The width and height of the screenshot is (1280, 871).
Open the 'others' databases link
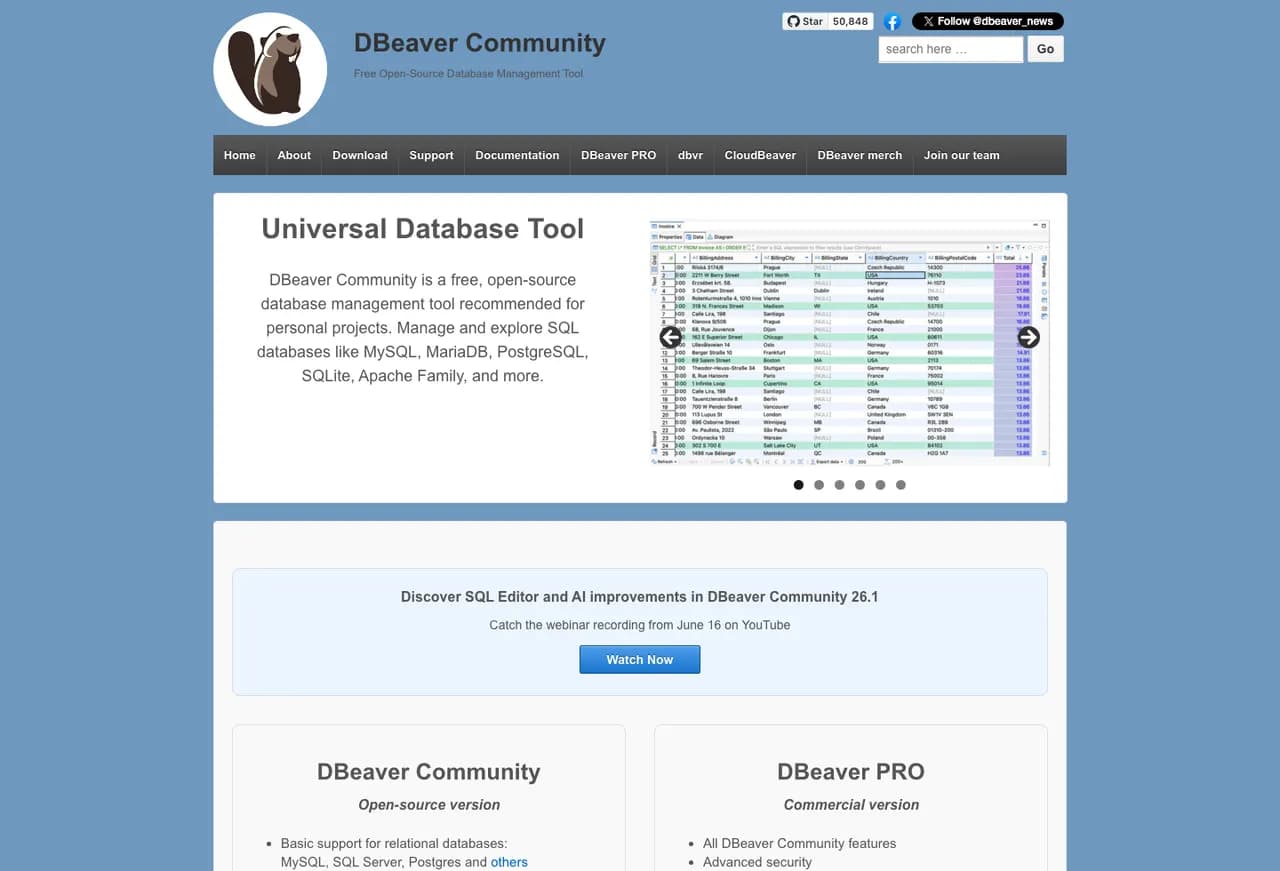click(509, 862)
